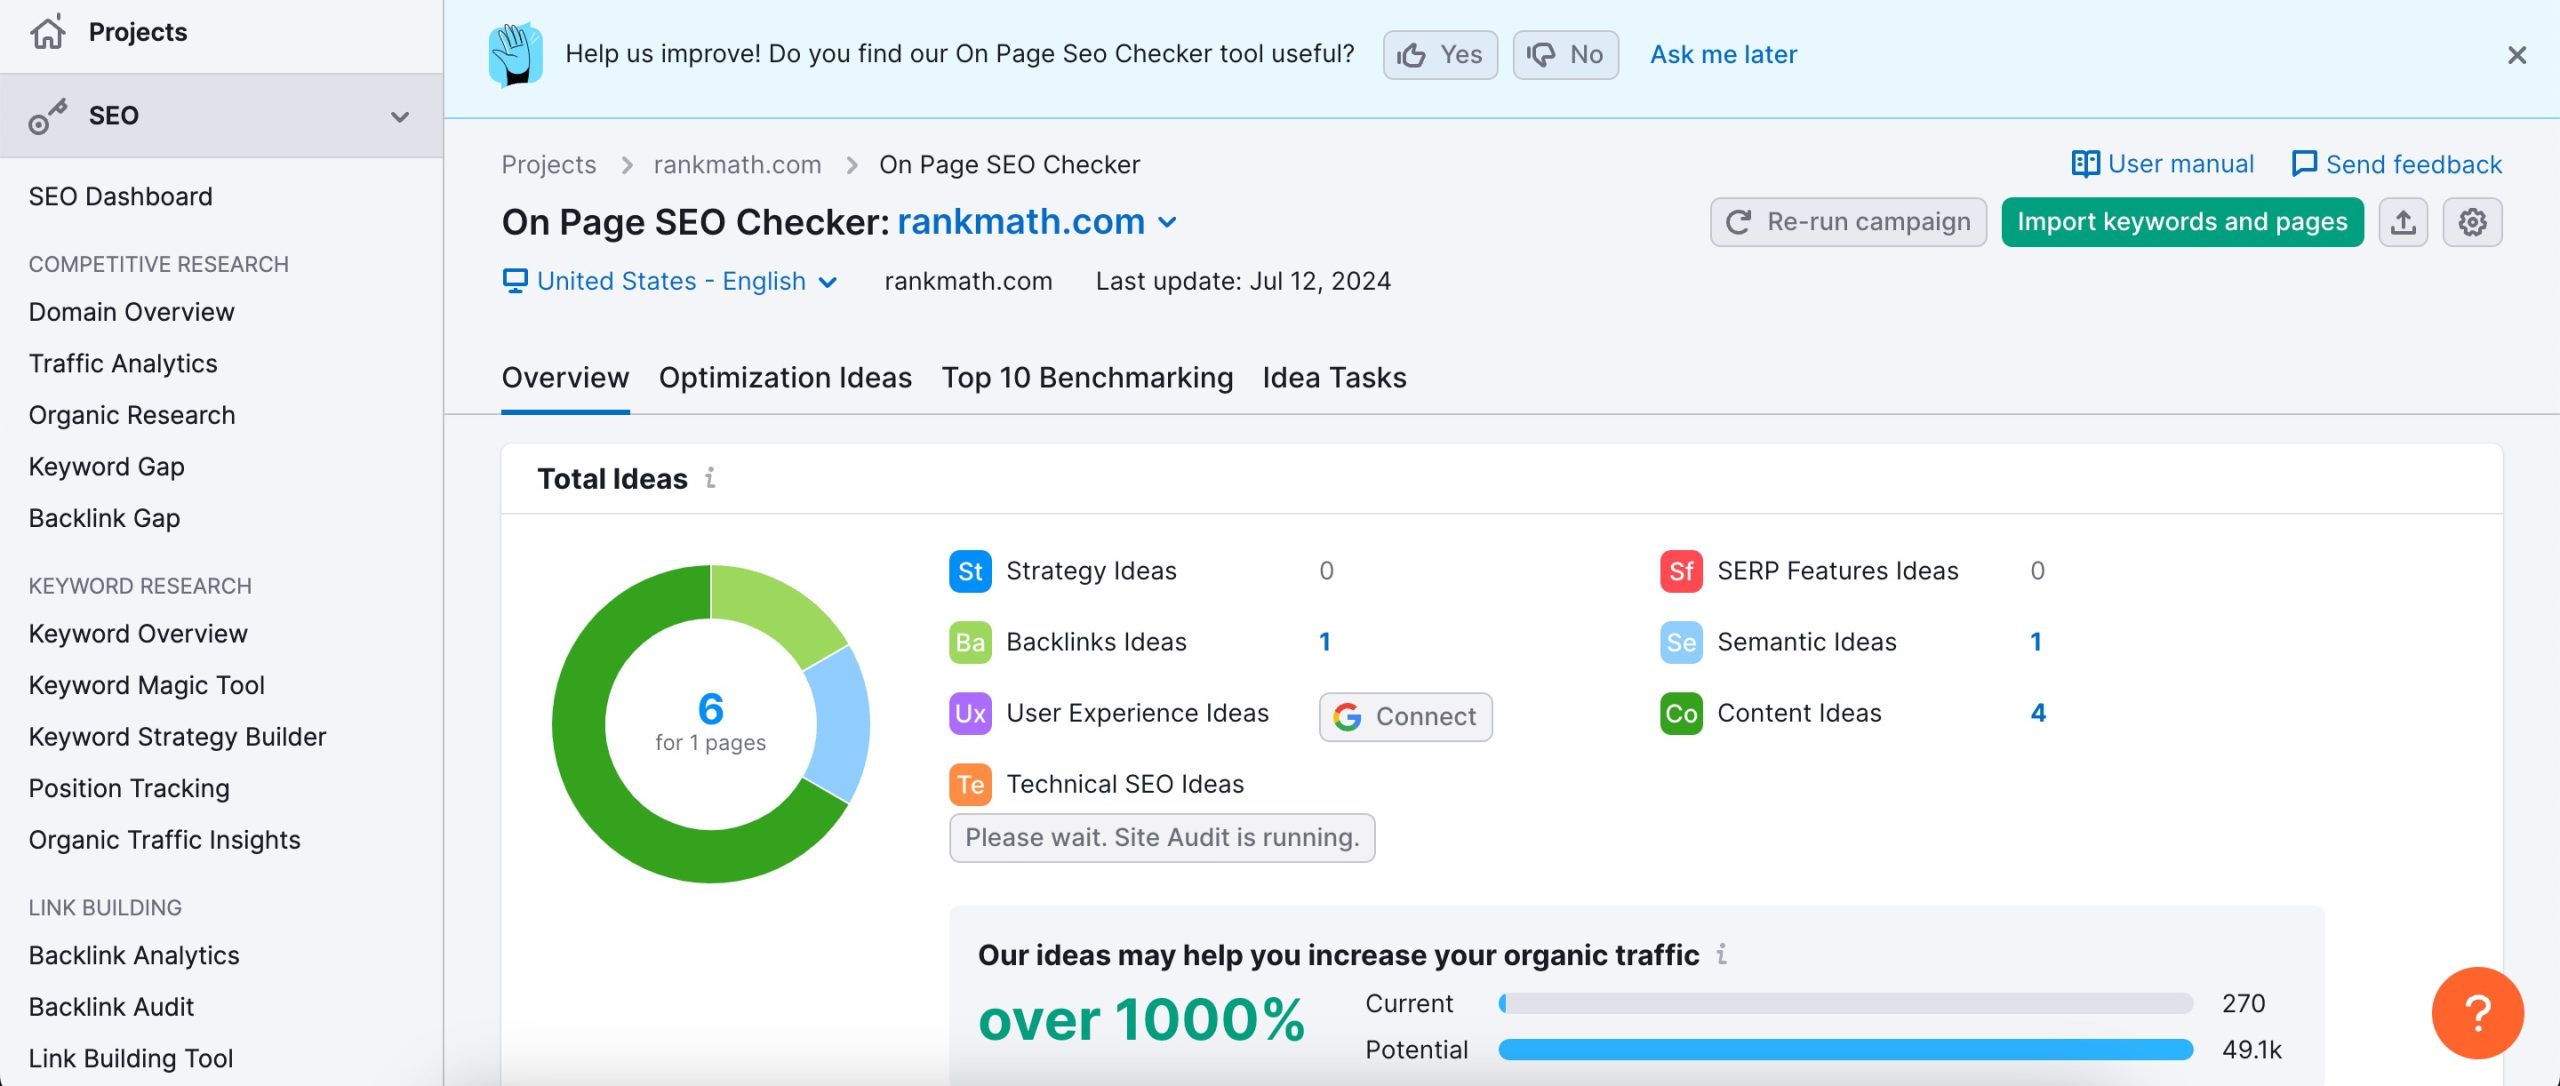Viewport: 2560px width, 1086px height.
Task: Open Backlink Gap in sidebar
Action: tap(104, 518)
